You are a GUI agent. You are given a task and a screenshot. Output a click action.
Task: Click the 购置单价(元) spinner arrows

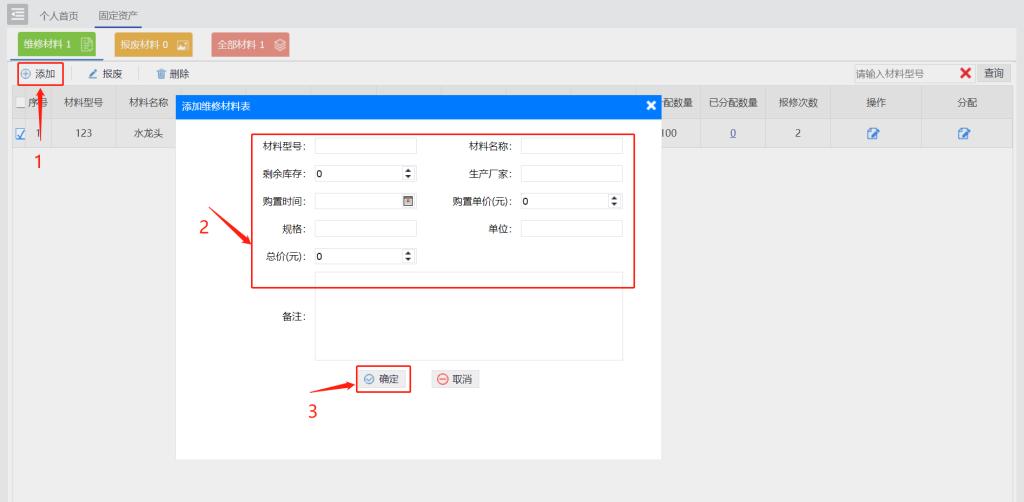tap(614, 201)
